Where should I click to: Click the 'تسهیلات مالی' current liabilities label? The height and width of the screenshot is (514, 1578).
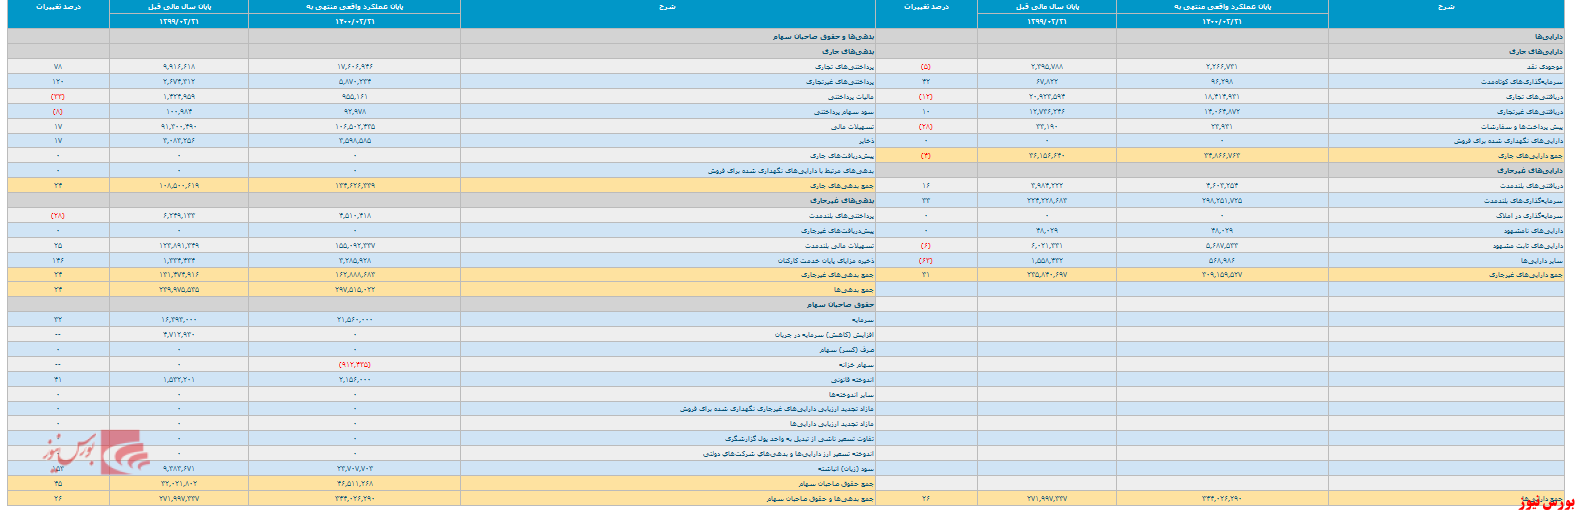point(853,126)
